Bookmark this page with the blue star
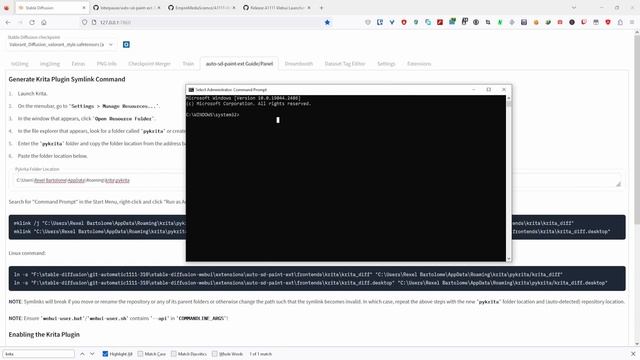The height and width of the screenshot is (360, 640). coord(327,22)
